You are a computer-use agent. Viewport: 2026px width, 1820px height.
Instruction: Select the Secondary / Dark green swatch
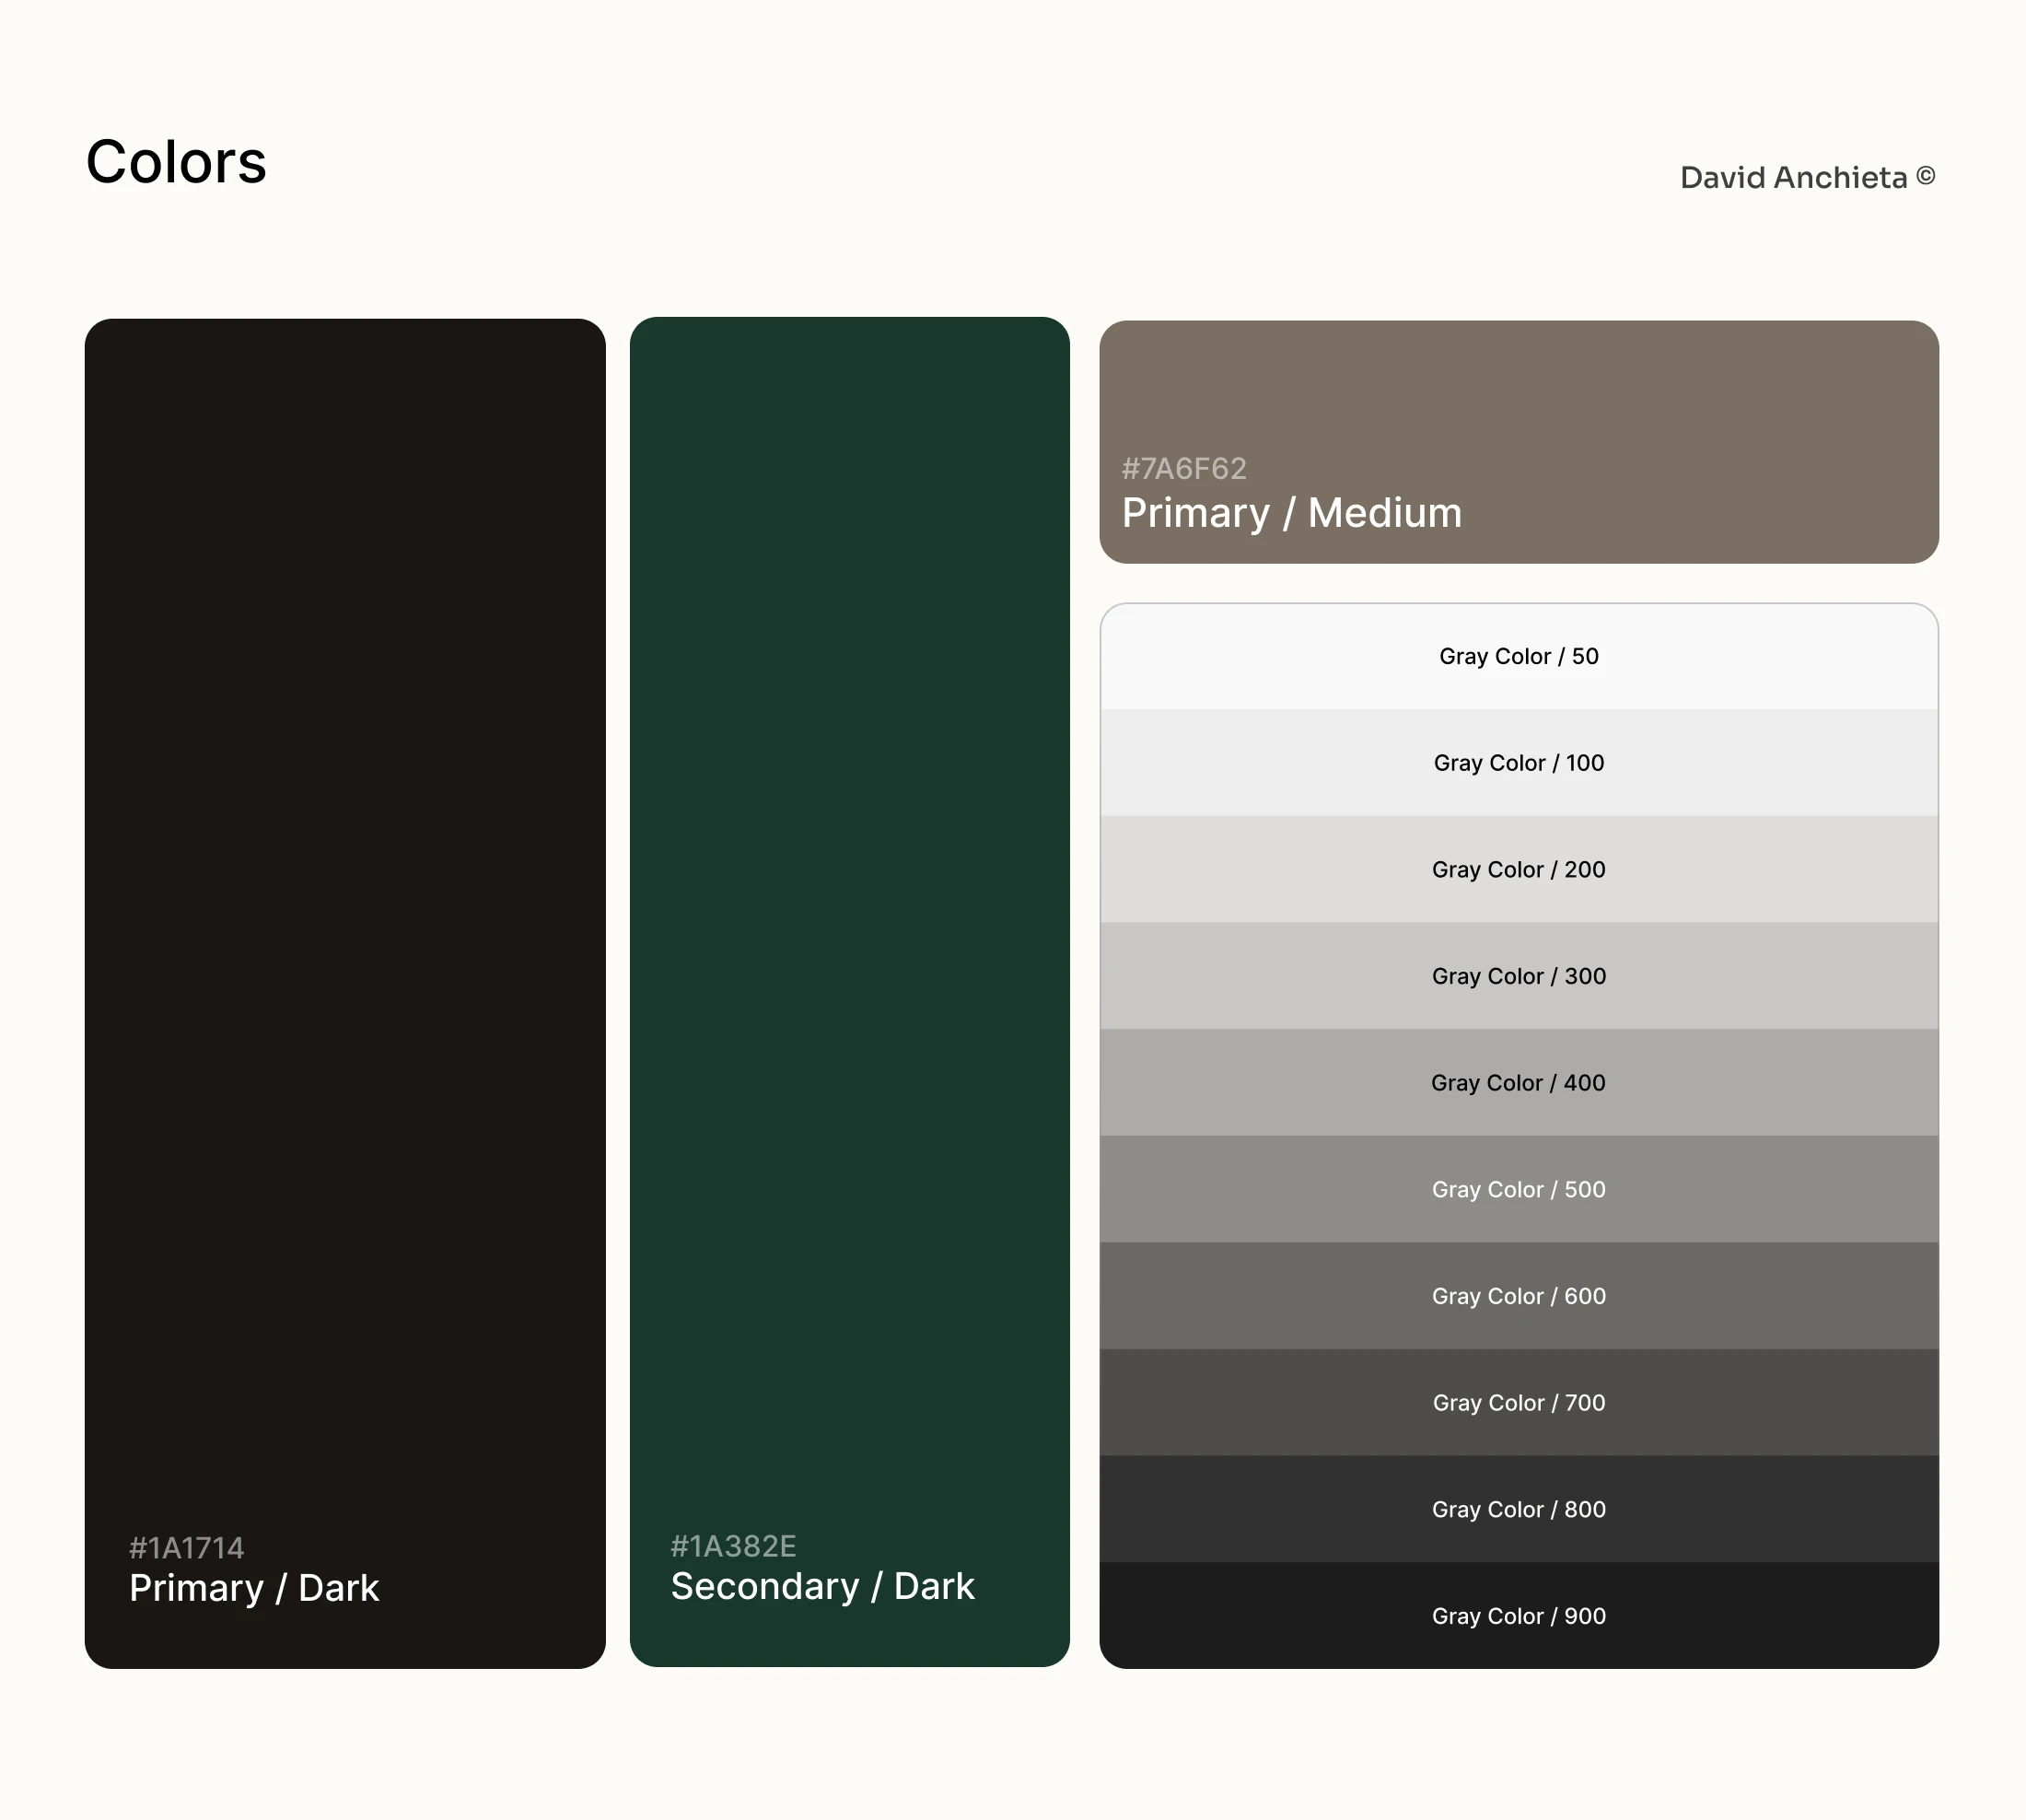pyautogui.click(x=850, y=992)
